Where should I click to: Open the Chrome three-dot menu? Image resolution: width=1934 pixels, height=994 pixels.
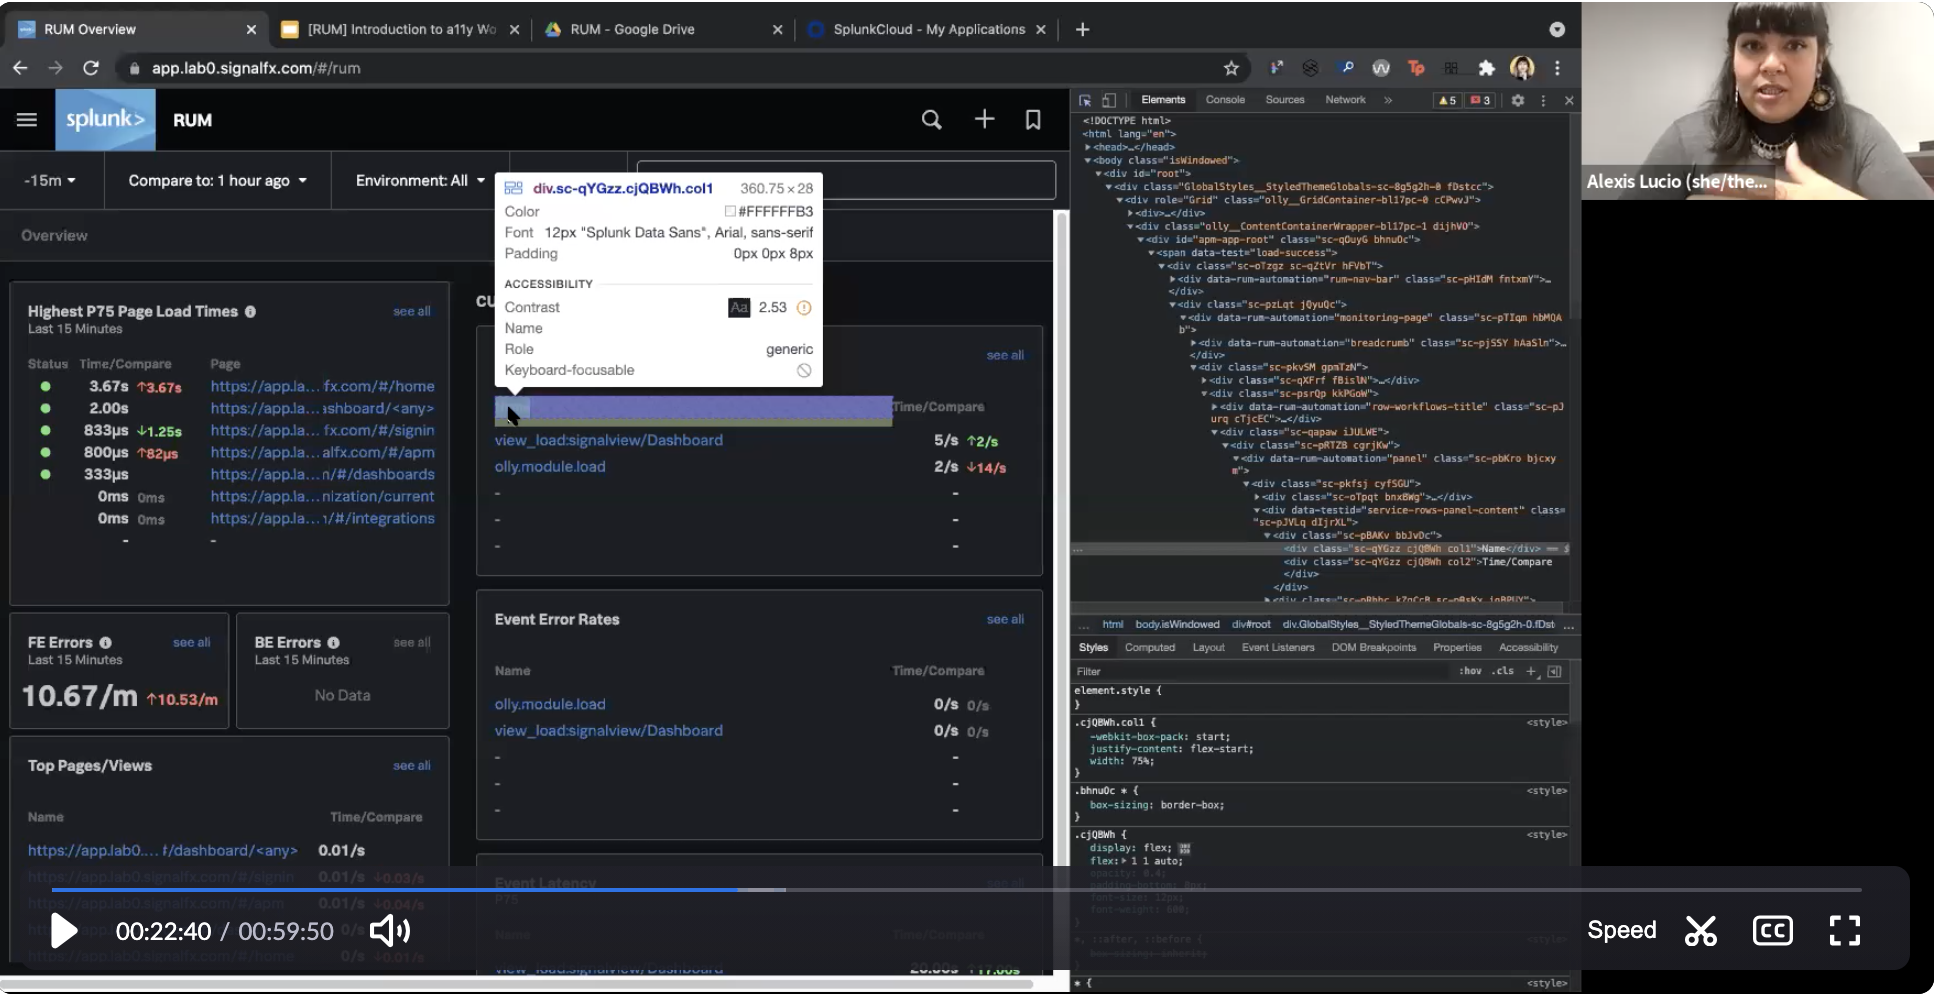pos(1557,68)
